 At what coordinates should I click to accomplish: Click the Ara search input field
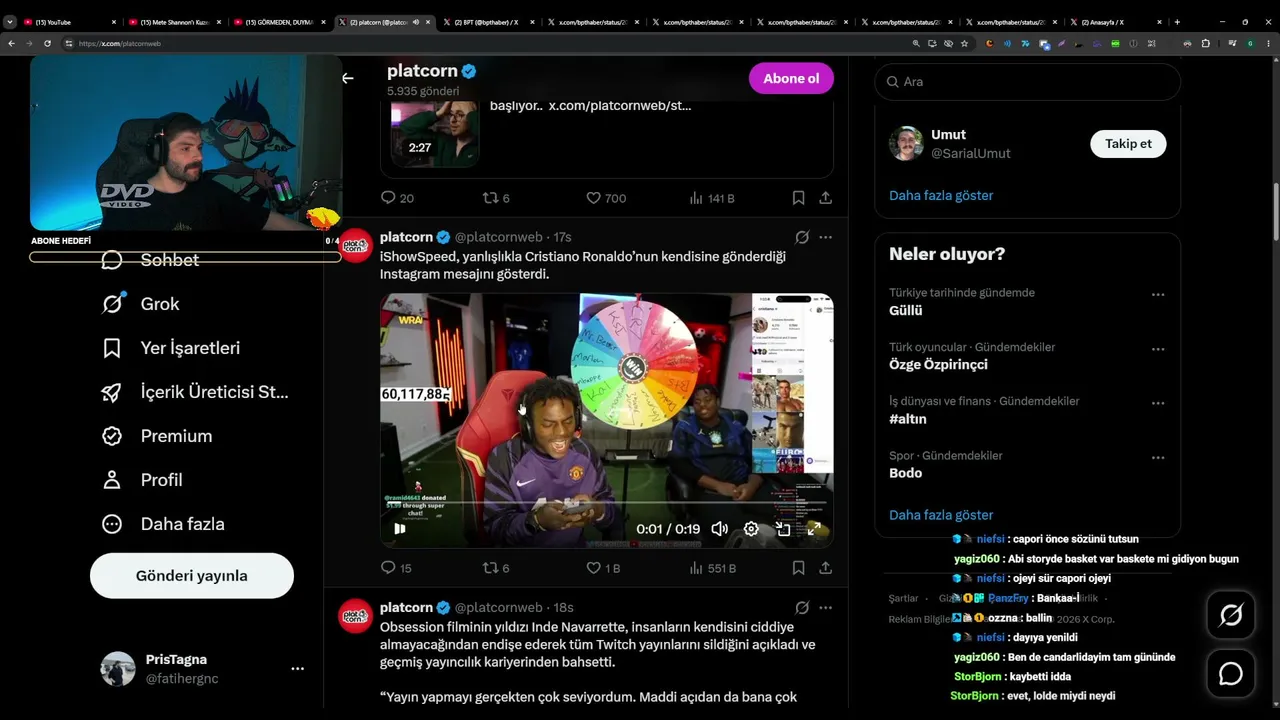click(1028, 82)
